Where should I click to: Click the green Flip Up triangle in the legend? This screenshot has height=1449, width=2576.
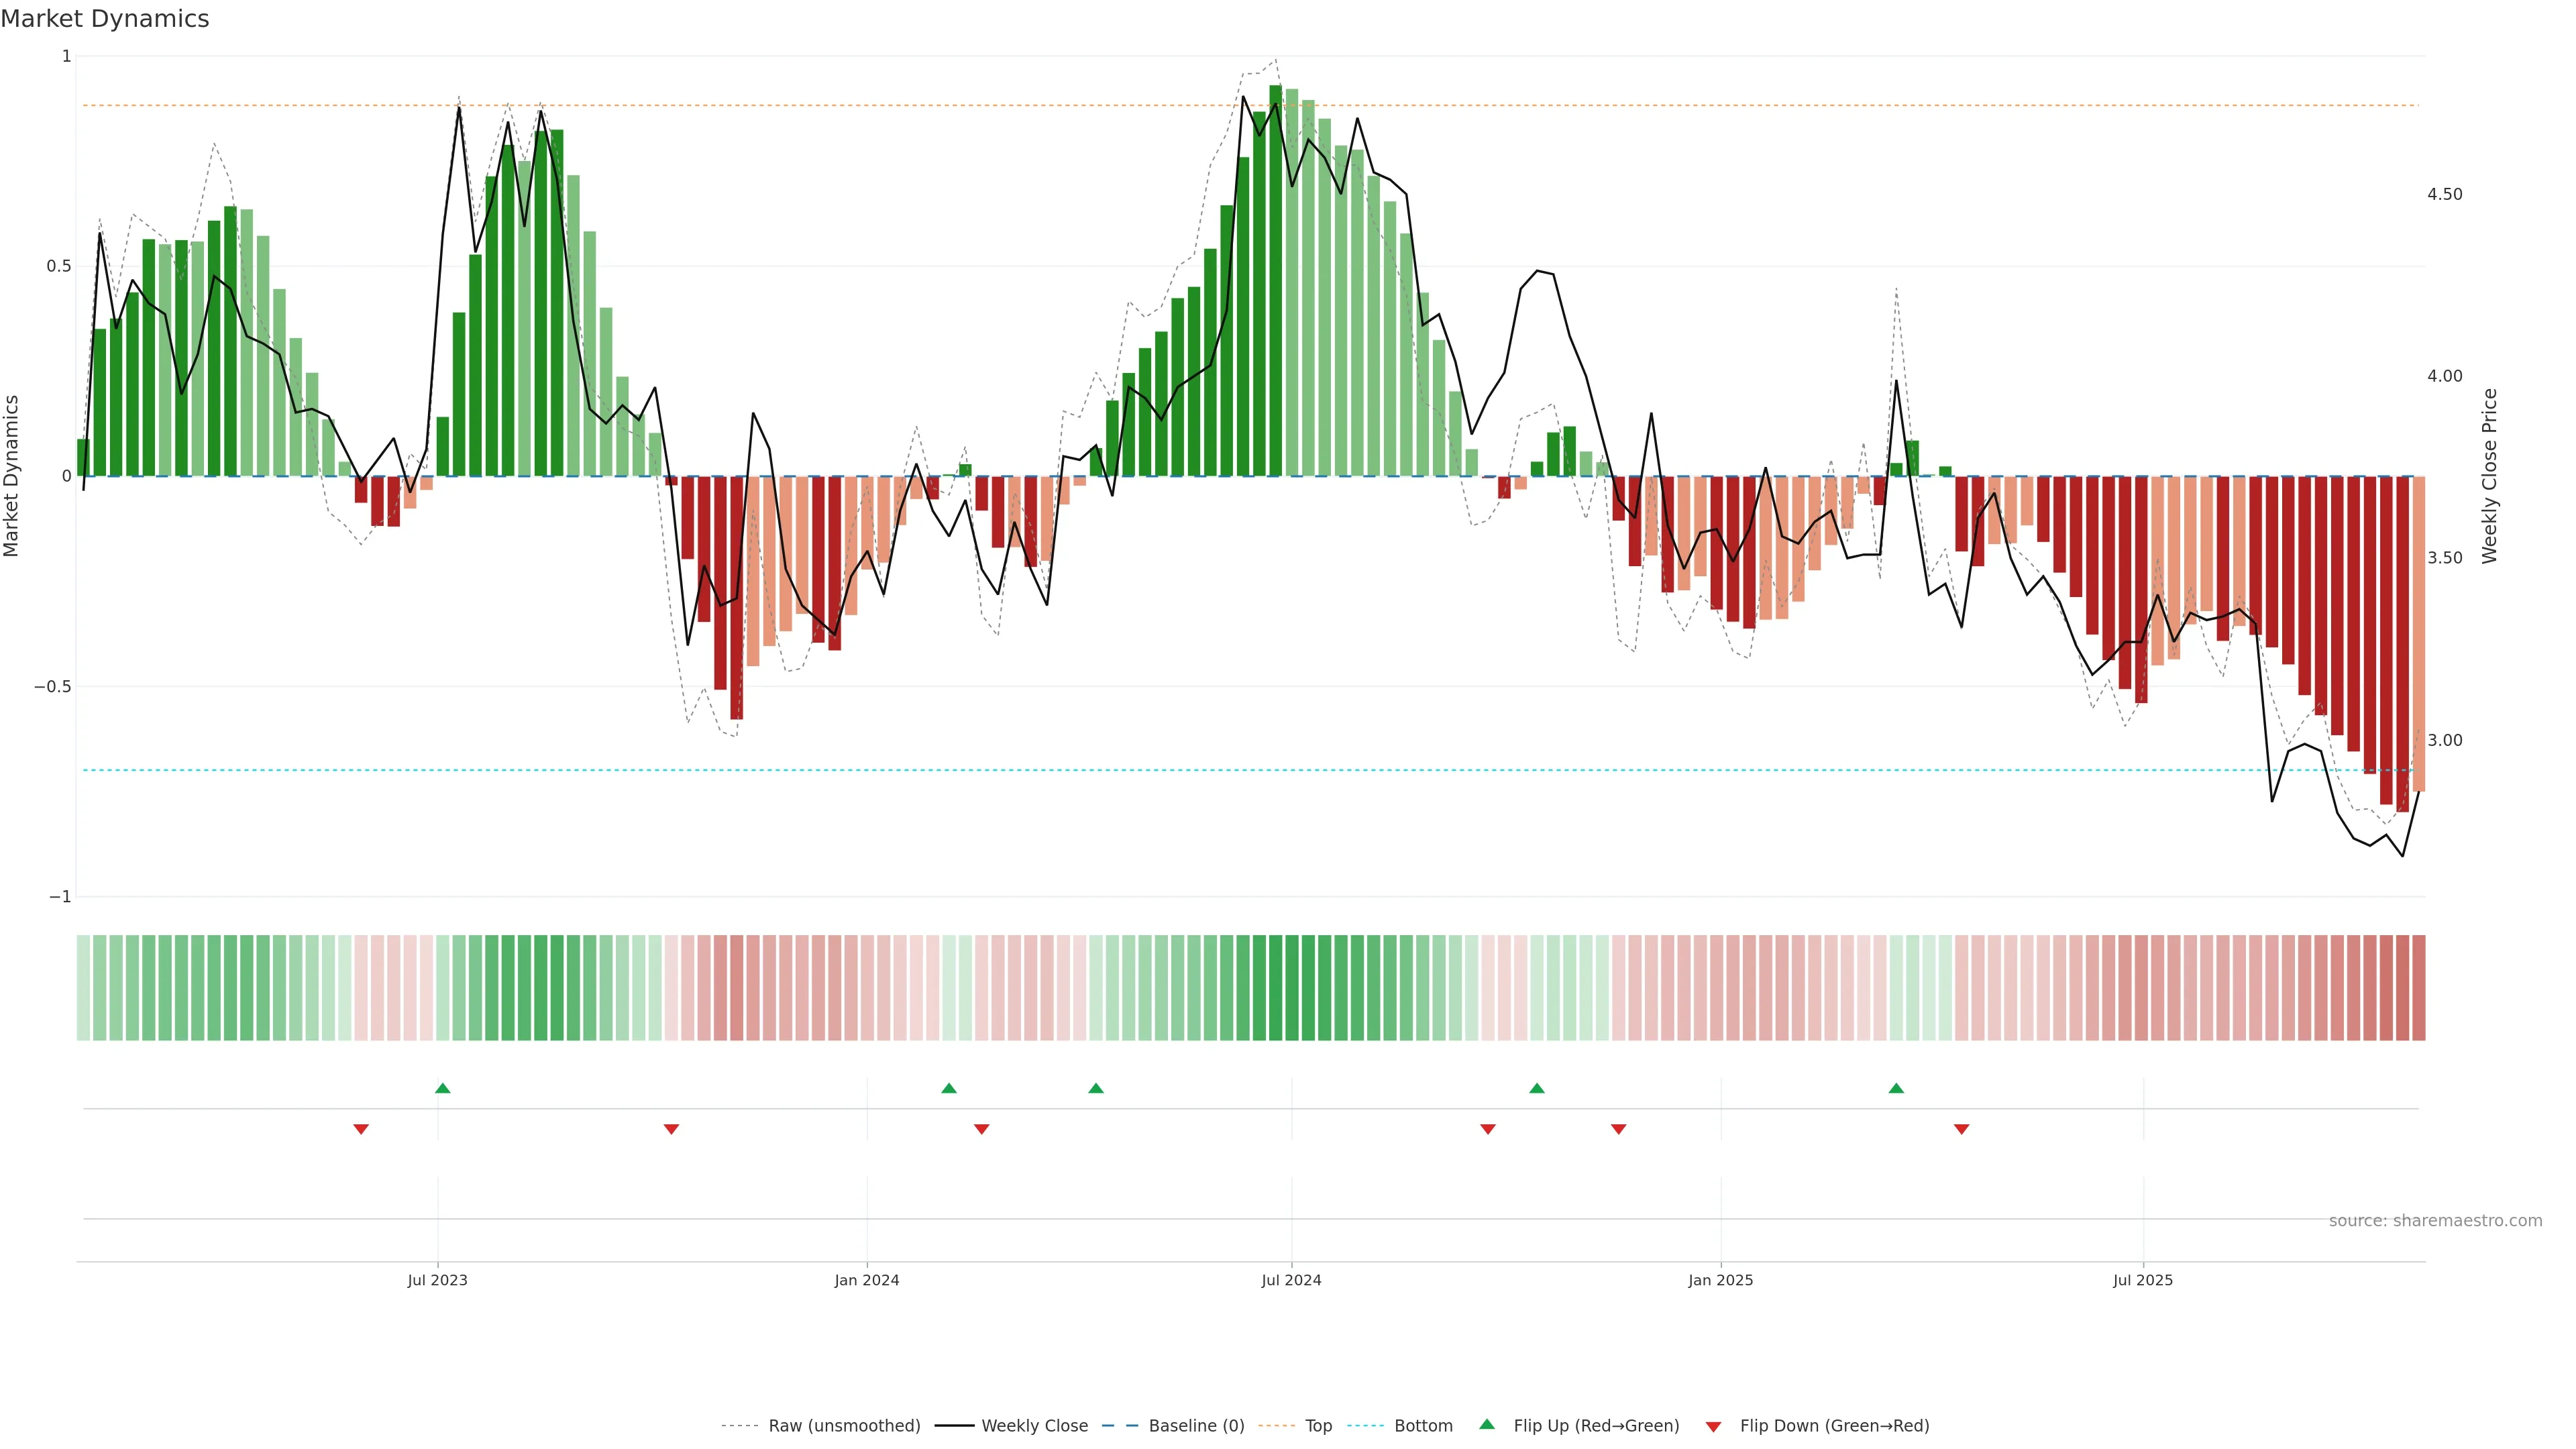tap(1487, 1424)
